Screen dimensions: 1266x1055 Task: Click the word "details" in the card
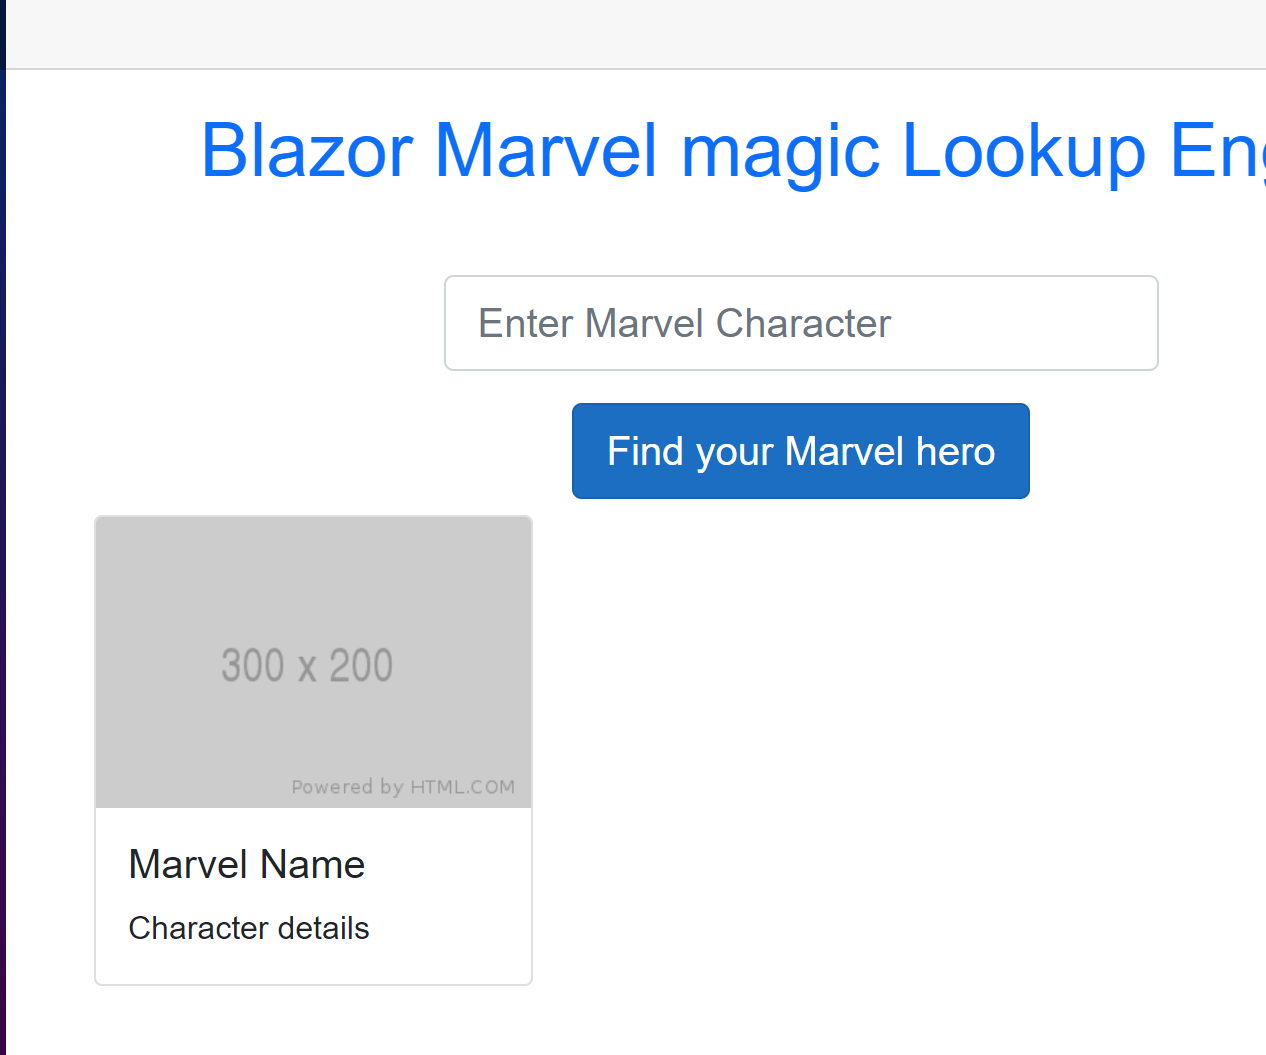(323, 928)
